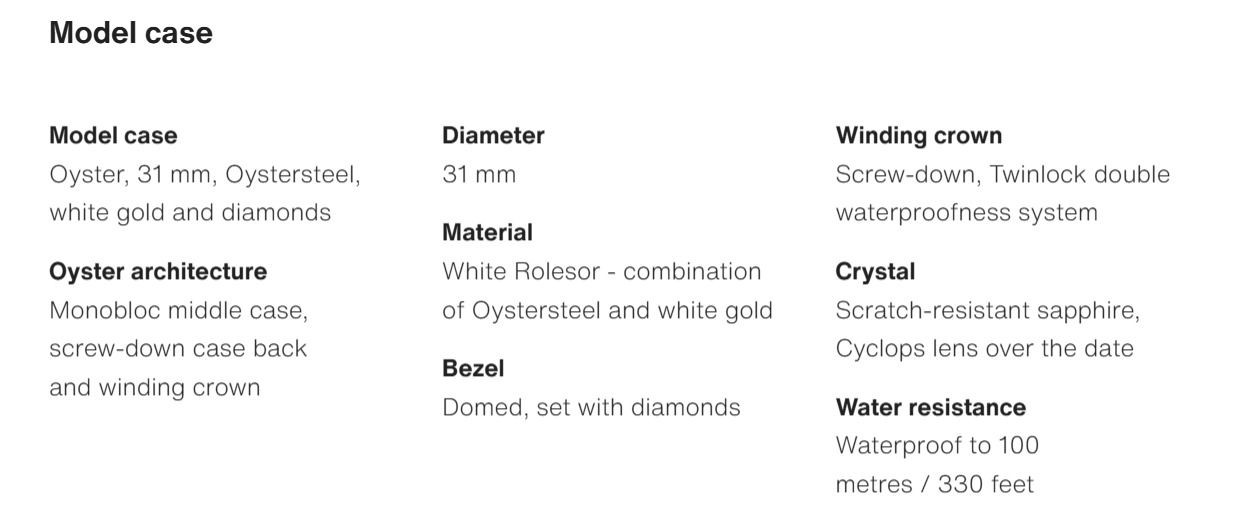
Task: Click the "Scratch-resistant sapphire," text line
Action: [x=987, y=310]
